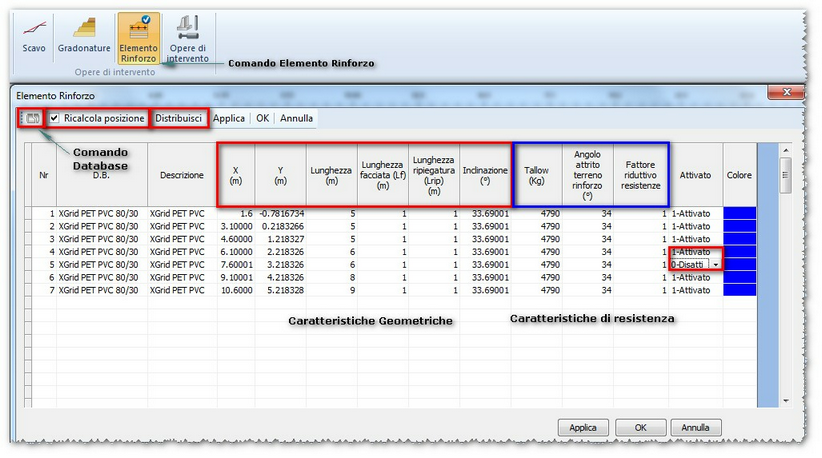The width and height of the screenshot is (822, 458).
Task: Click OK in the dialog toolbar
Action: pos(262,118)
